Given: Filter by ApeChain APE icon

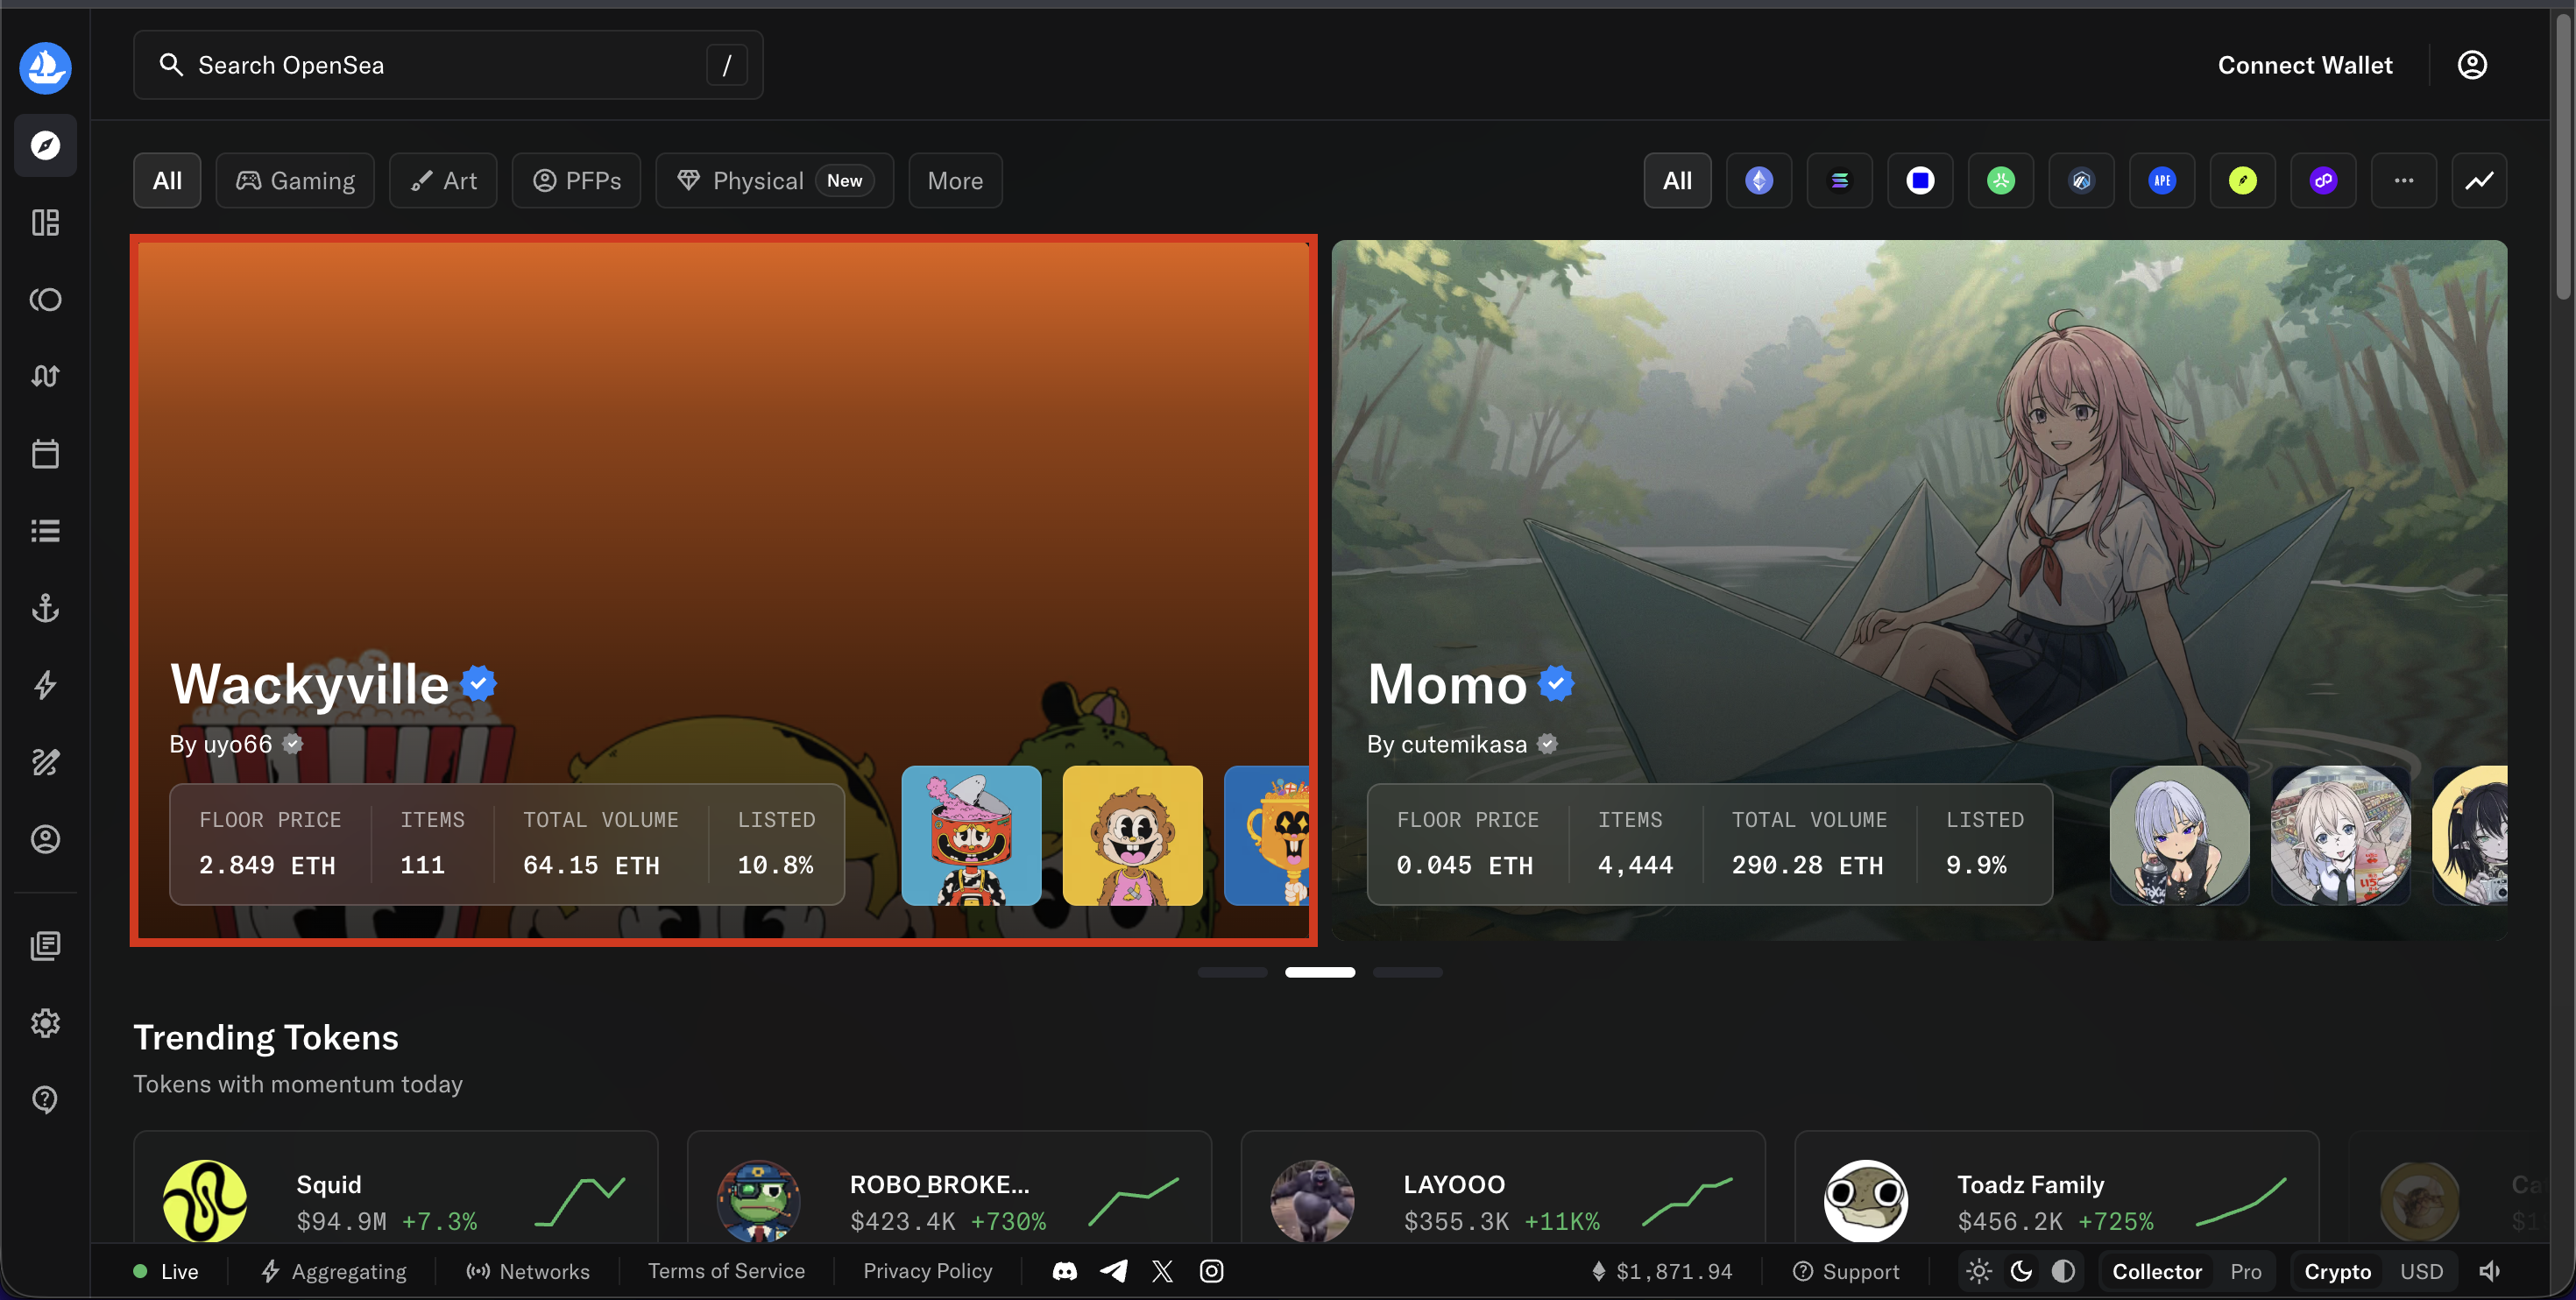Looking at the screenshot, I should 2162,181.
